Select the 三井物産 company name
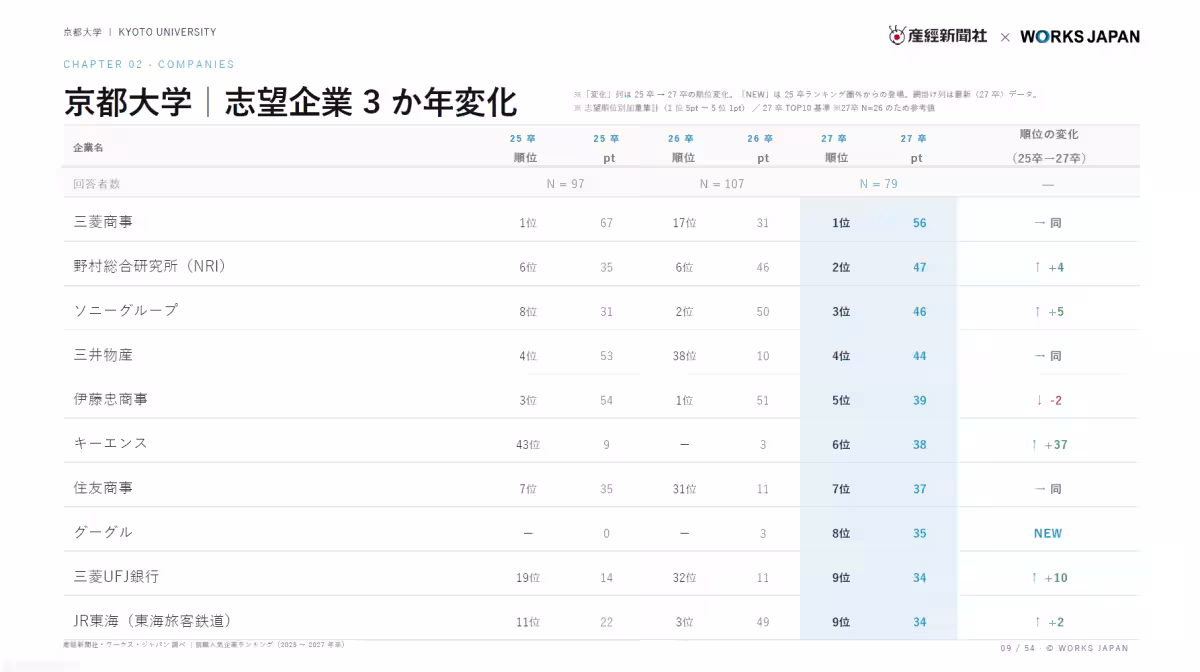 coord(103,355)
